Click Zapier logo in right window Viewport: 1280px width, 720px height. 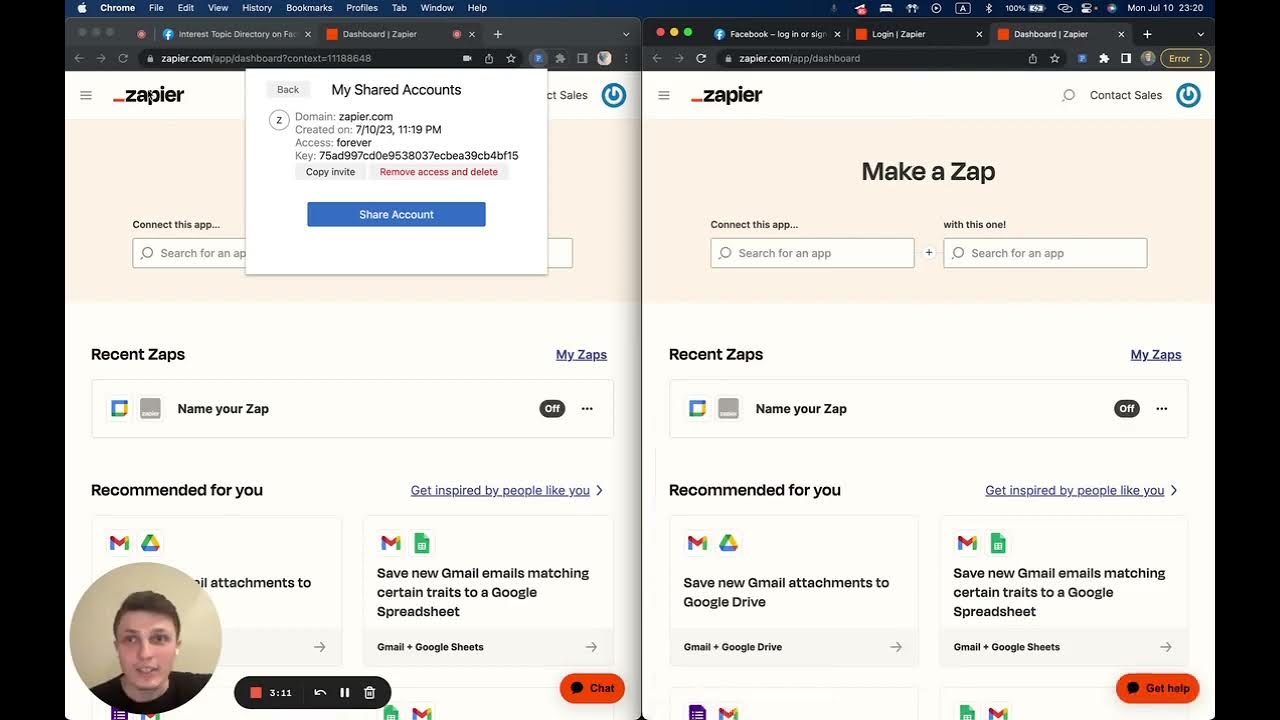pyautogui.click(x=726, y=95)
